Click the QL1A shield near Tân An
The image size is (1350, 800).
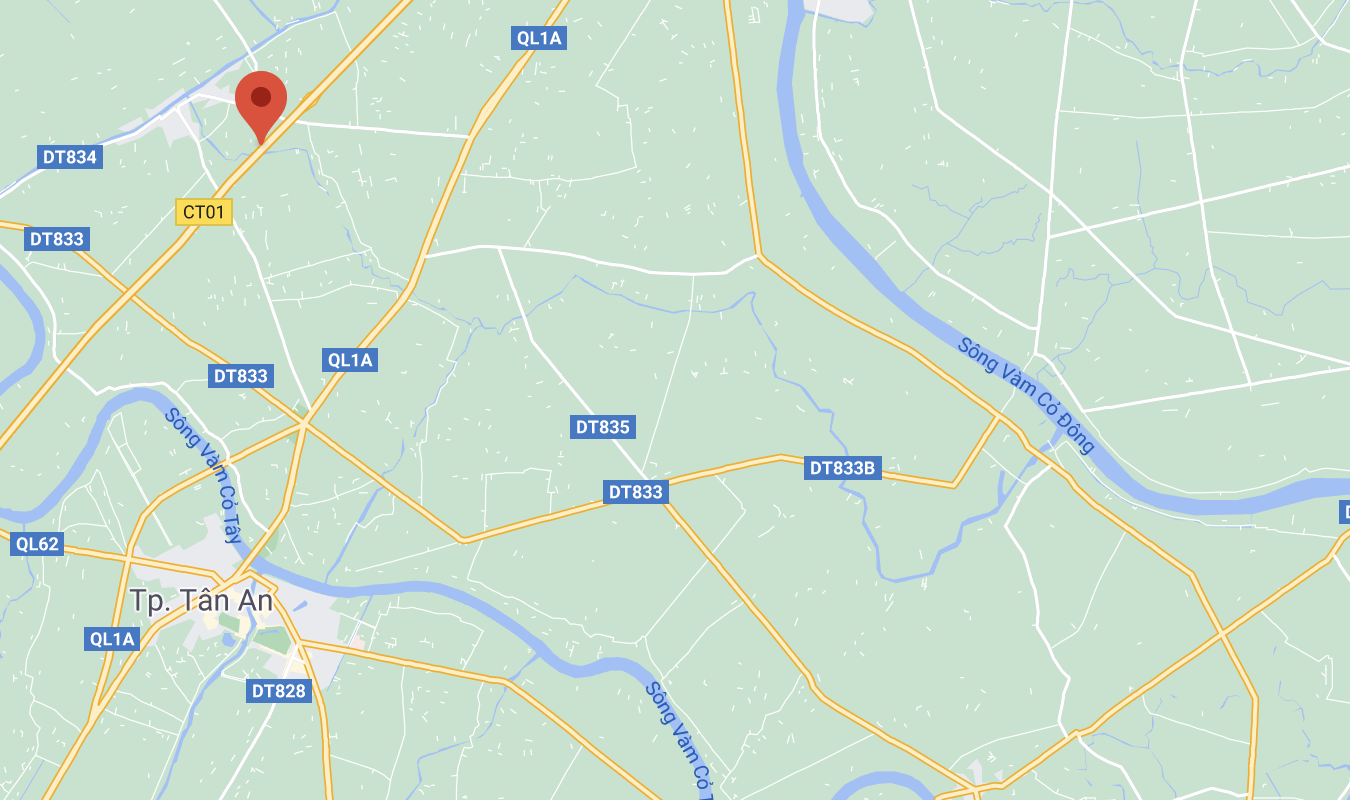pos(112,639)
